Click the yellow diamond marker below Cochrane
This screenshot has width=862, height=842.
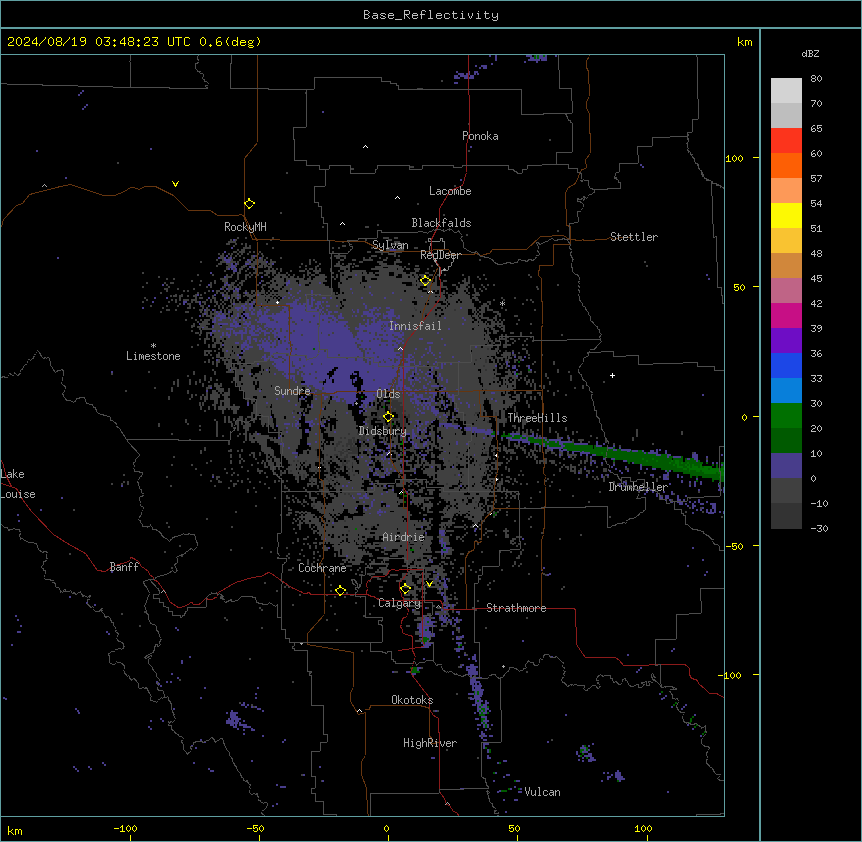pyautogui.click(x=340, y=590)
